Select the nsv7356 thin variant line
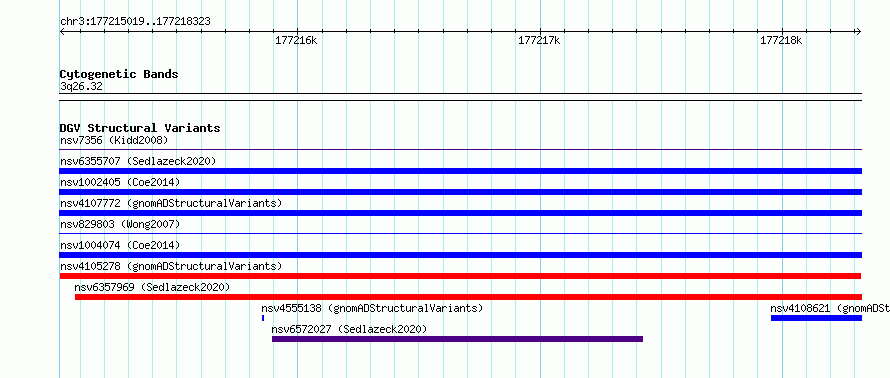This screenshot has height=378, width=890. (x=461, y=150)
